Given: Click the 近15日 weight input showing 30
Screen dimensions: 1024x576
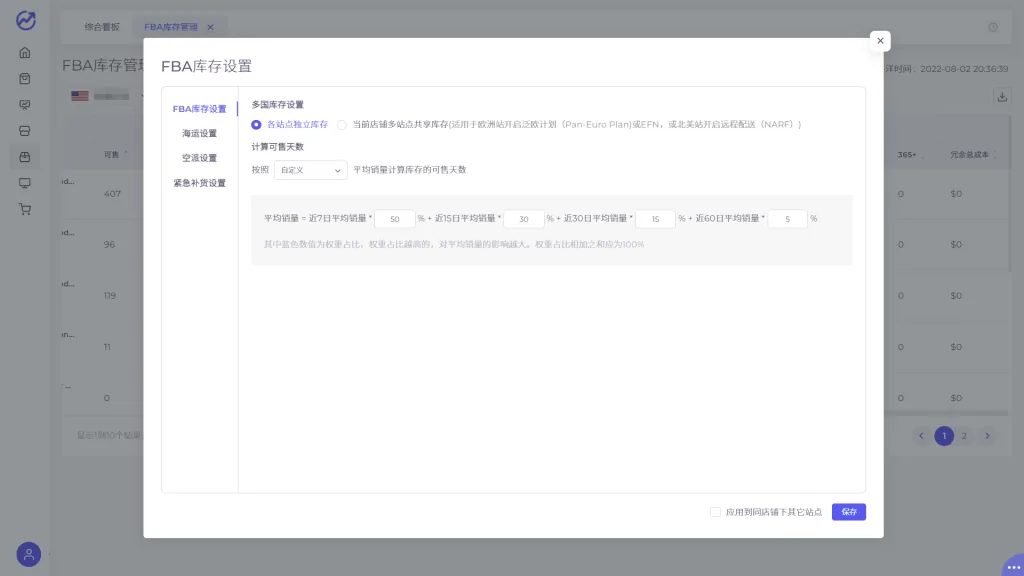Looking at the screenshot, I should coord(524,219).
